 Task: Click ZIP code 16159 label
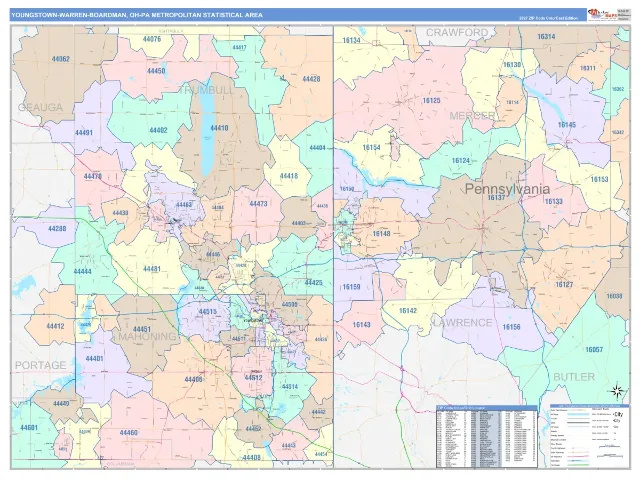(351, 287)
